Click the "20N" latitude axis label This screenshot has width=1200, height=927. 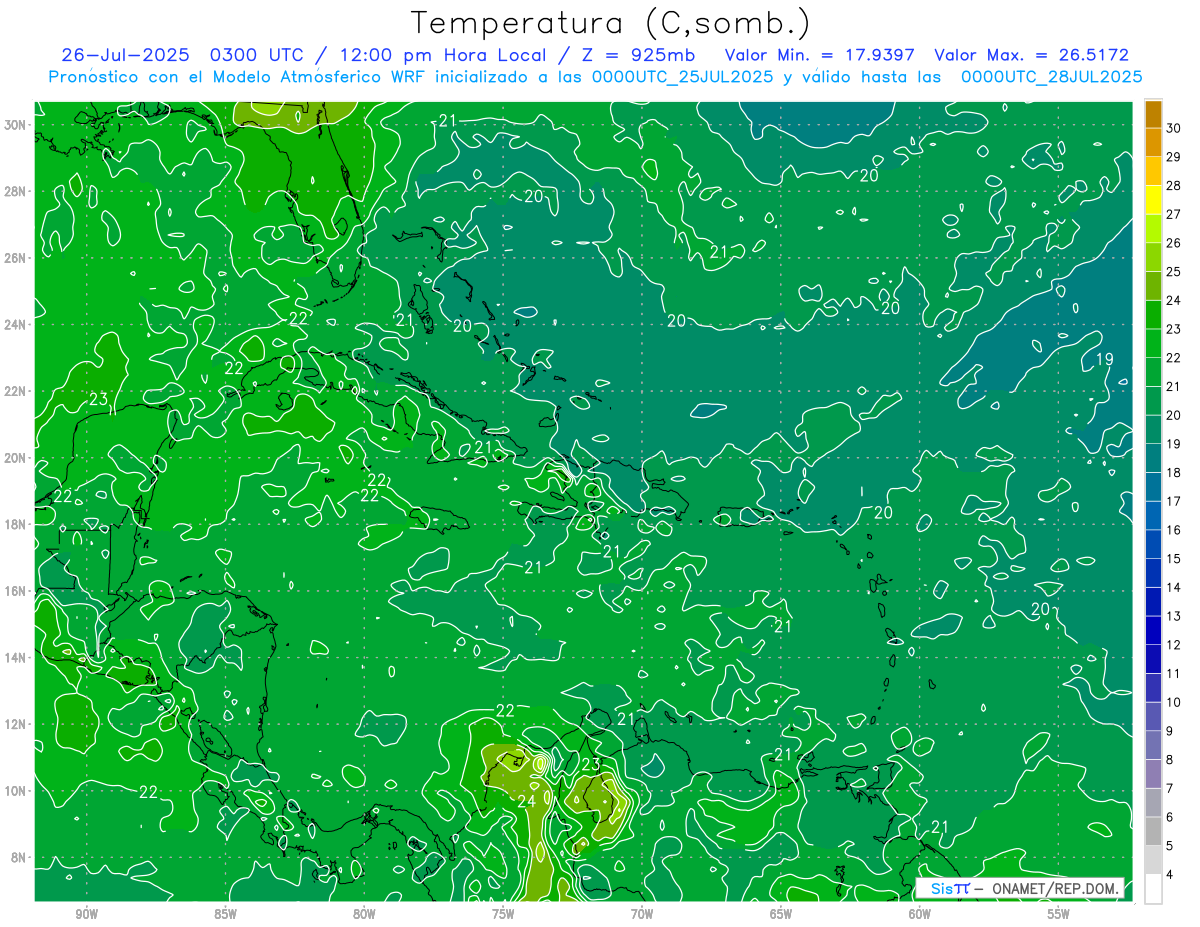[17, 458]
